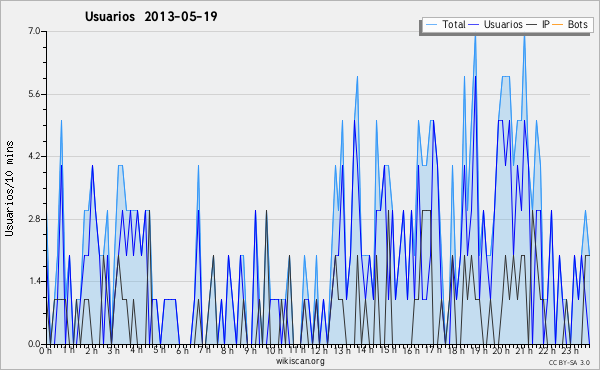Click the 4 h x-axis label

tap(136, 350)
